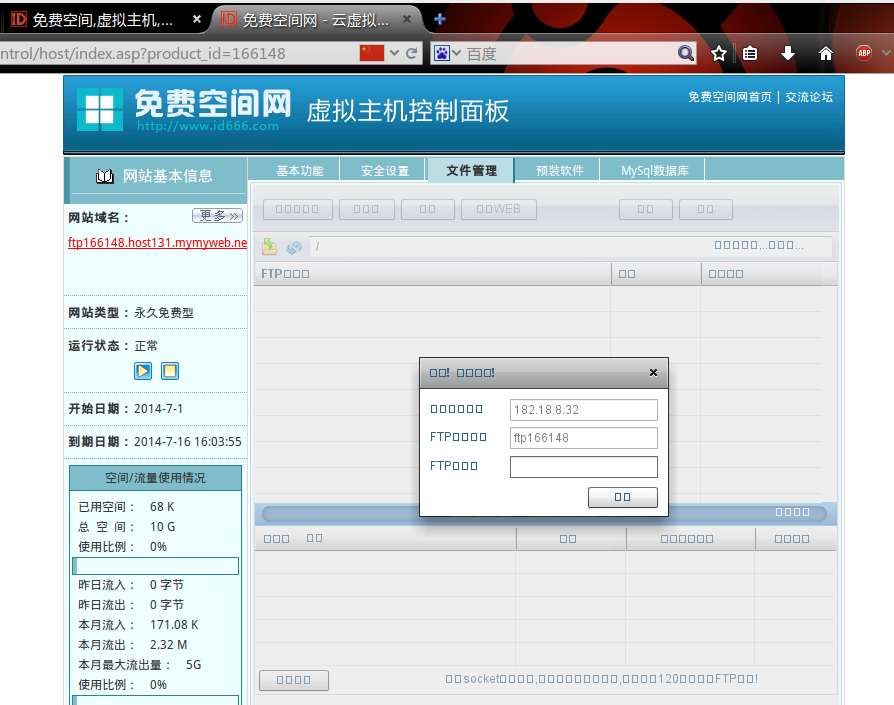Switch to the 安全设置 tab
The width and height of the screenshot is (894, 705).
385,170
